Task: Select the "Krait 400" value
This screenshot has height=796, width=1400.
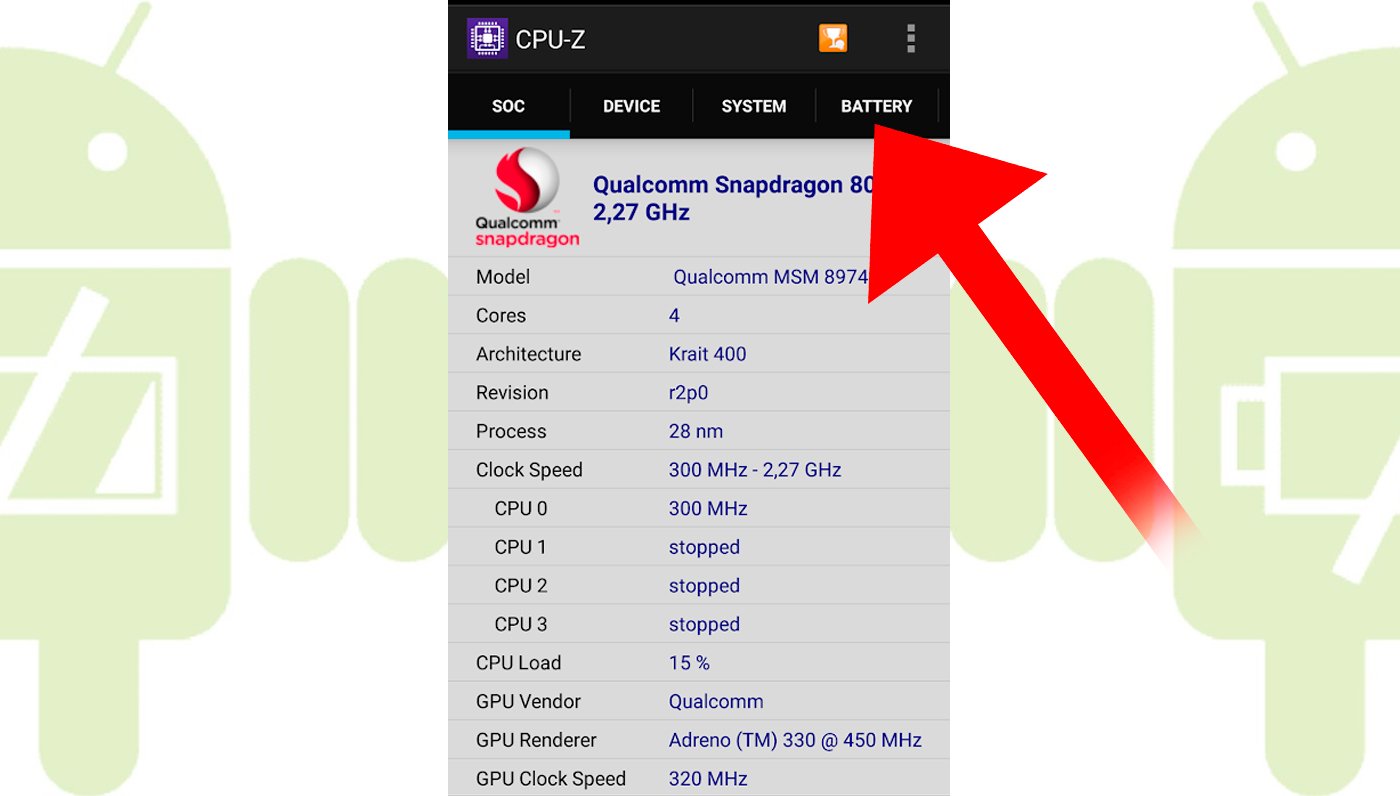Action: click(x=707, y=354)
